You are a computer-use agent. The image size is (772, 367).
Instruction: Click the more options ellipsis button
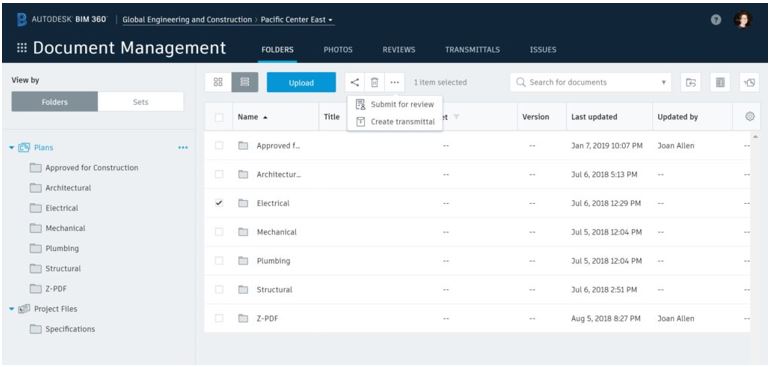click(x=395, y=82)
